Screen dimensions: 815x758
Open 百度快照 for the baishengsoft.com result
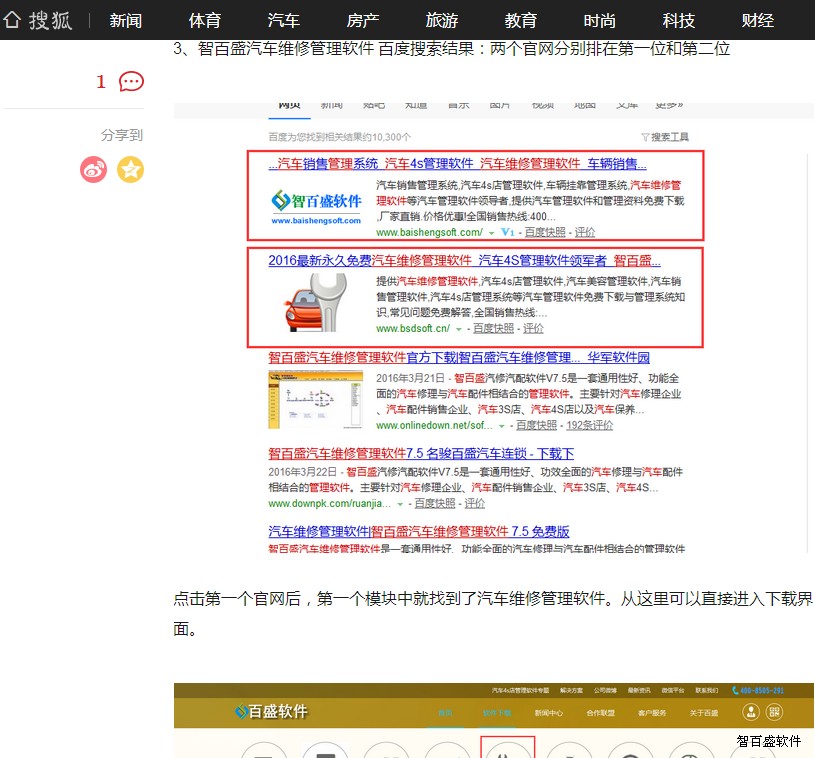(545, 232)
